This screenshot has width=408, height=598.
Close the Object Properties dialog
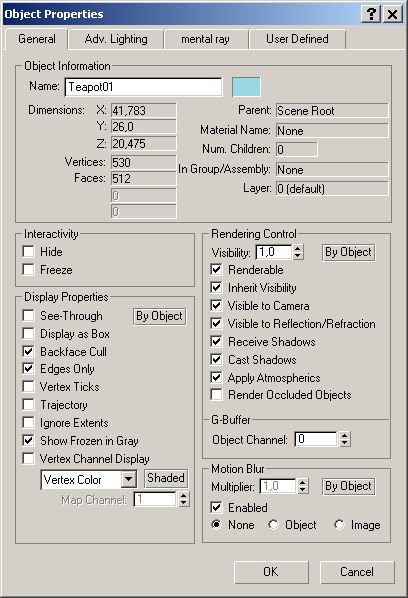392,14
